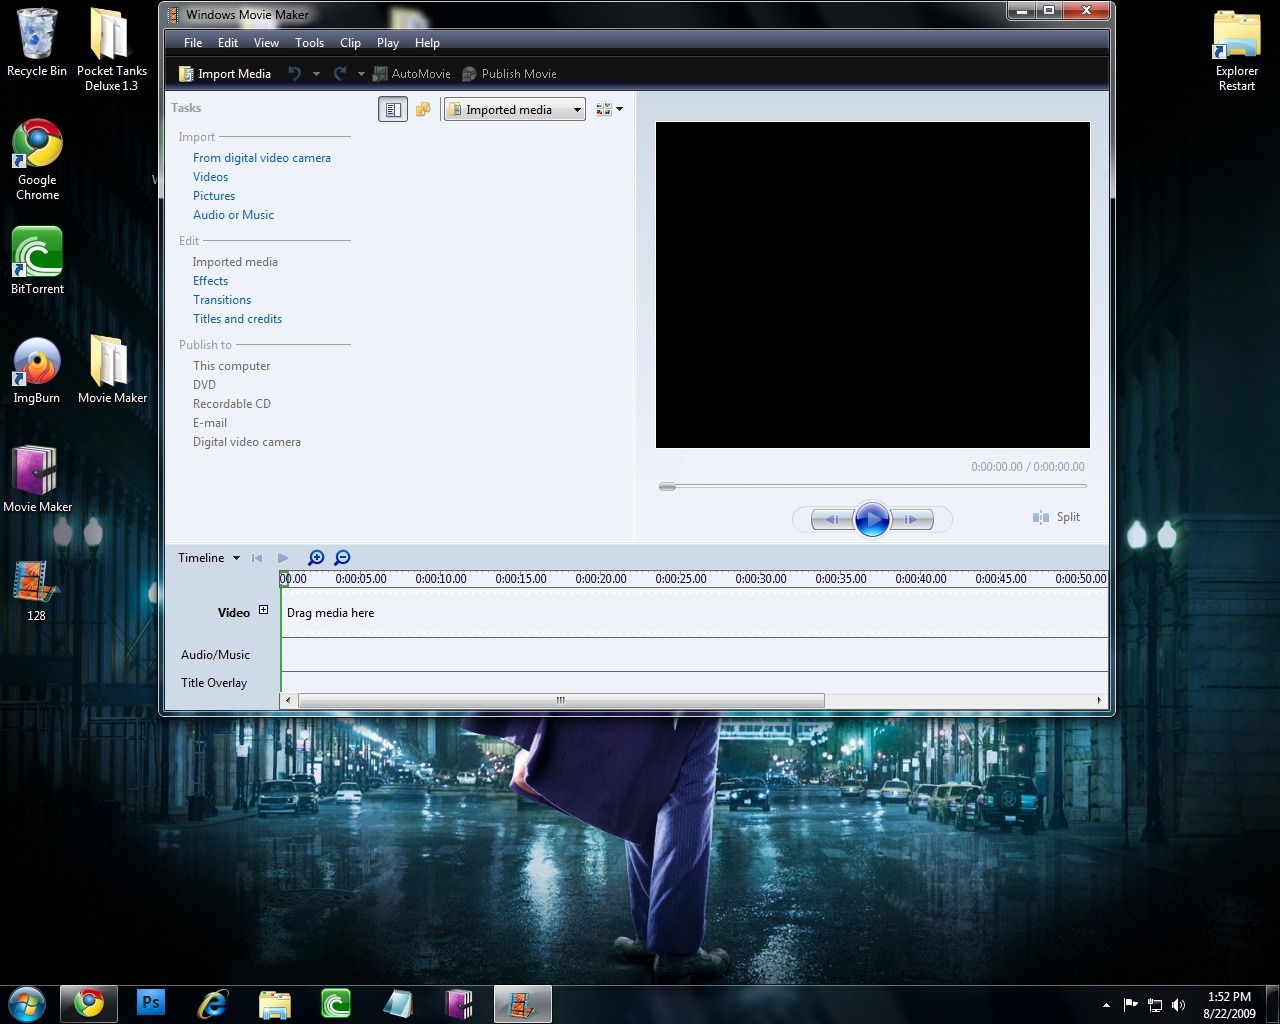Viewport: 1280px width, 1024px height.
Task: Open the Undo history dropdown arrow
Action: (x=316, y=74)
